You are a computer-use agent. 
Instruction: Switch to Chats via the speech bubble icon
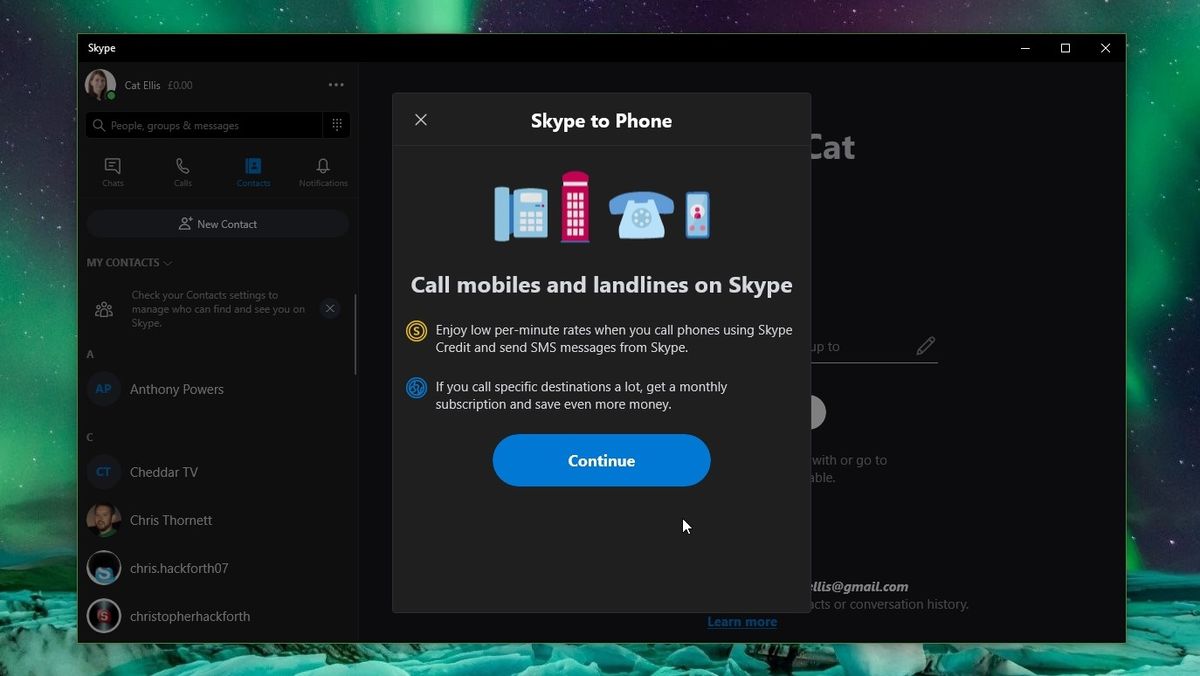[x=112, y=170]
